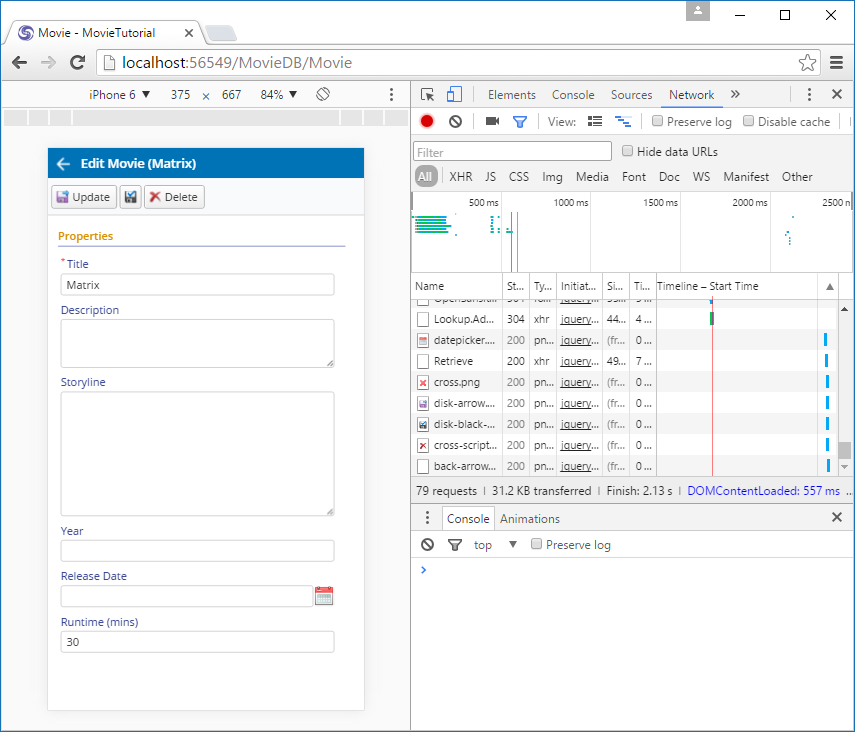Enable Preserve log in Network panel
855x732 pixels.
point(658,121)
